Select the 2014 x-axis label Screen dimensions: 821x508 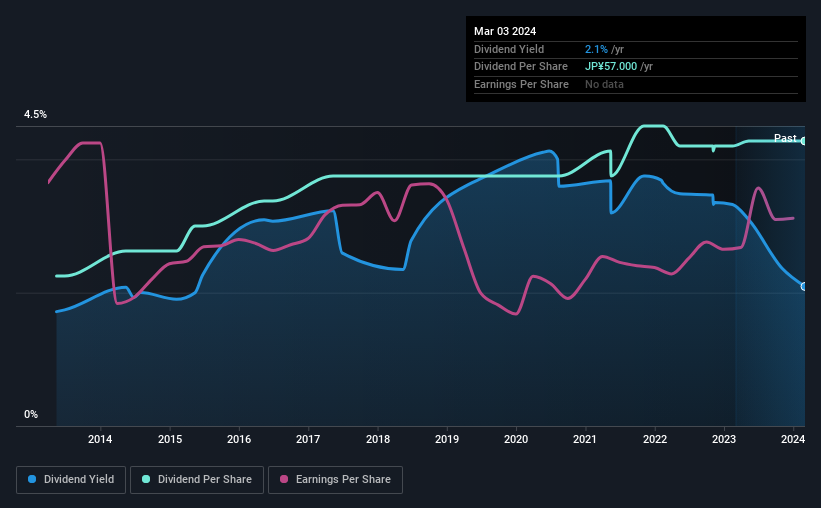pyautogui.click(x=100, y=439)
